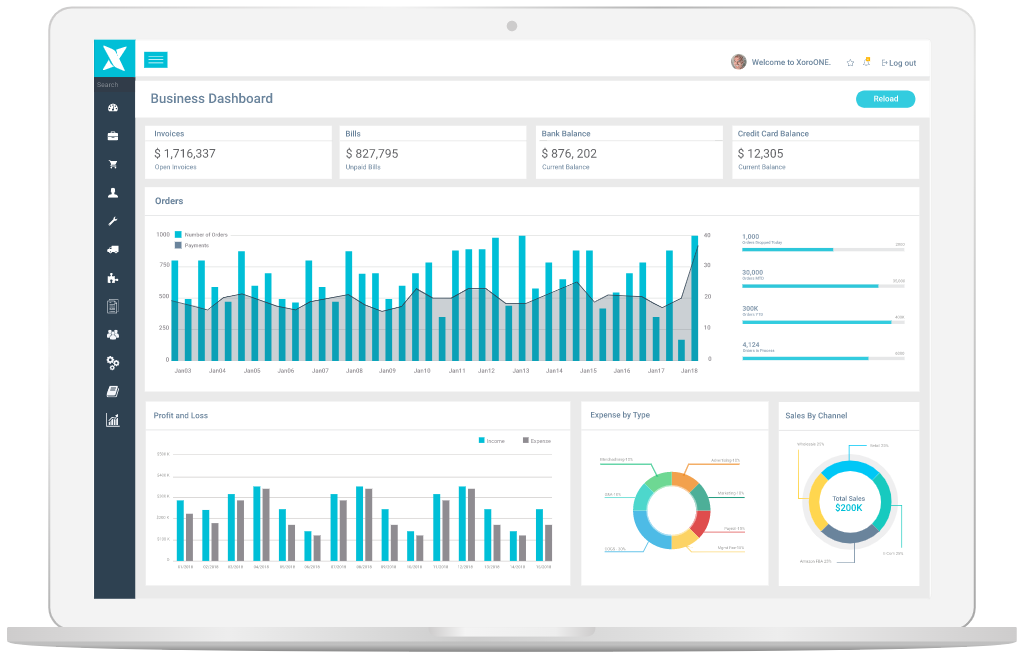The image size is (1025, 658).
Task: Toggle the Expense legend in Profit and Loss
Action: click(536, 440)
